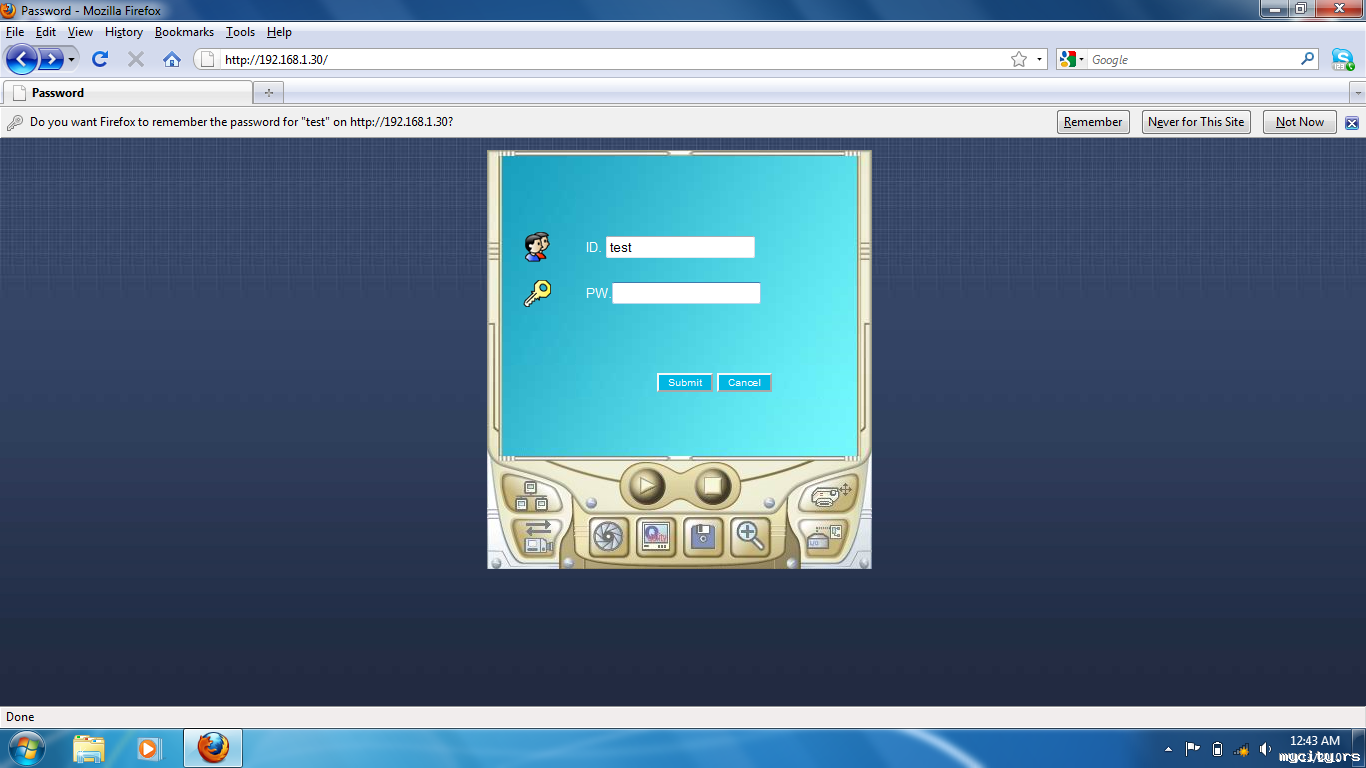The height and width of the screenshot is (768, 1366).
Task: Click Remember to save the password
Action: point(1093,122)
